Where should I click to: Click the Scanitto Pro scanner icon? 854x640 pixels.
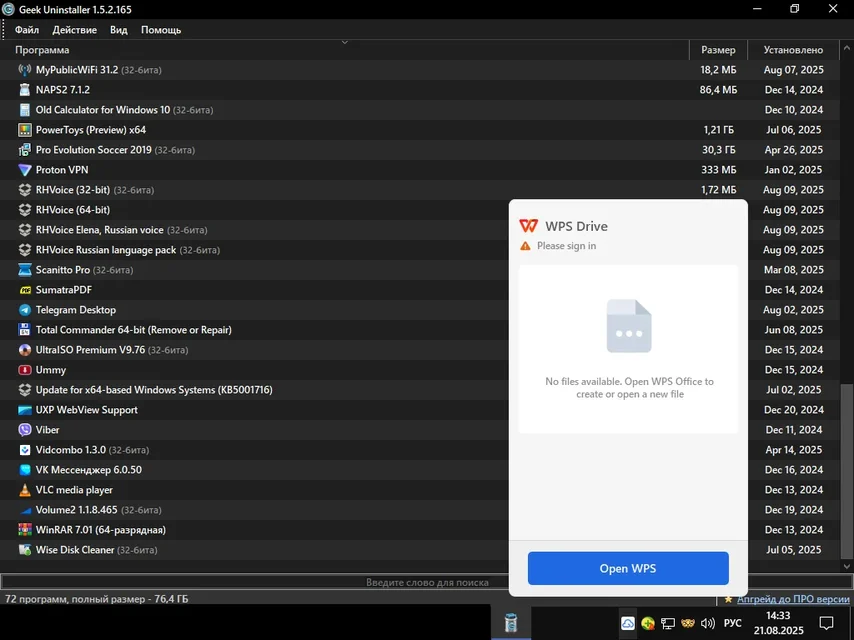point(25,270)
